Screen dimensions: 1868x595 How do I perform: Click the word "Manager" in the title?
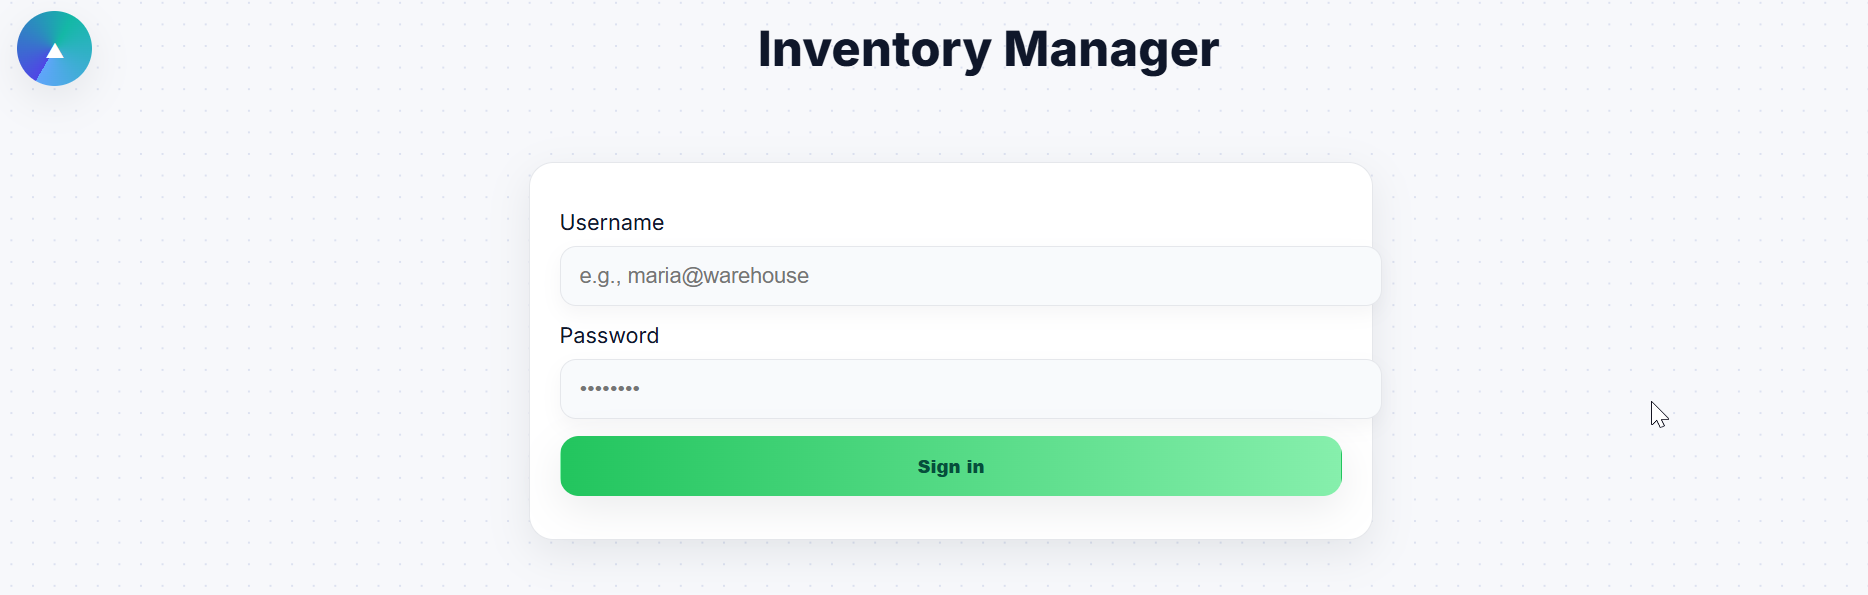coord(1111,49)
